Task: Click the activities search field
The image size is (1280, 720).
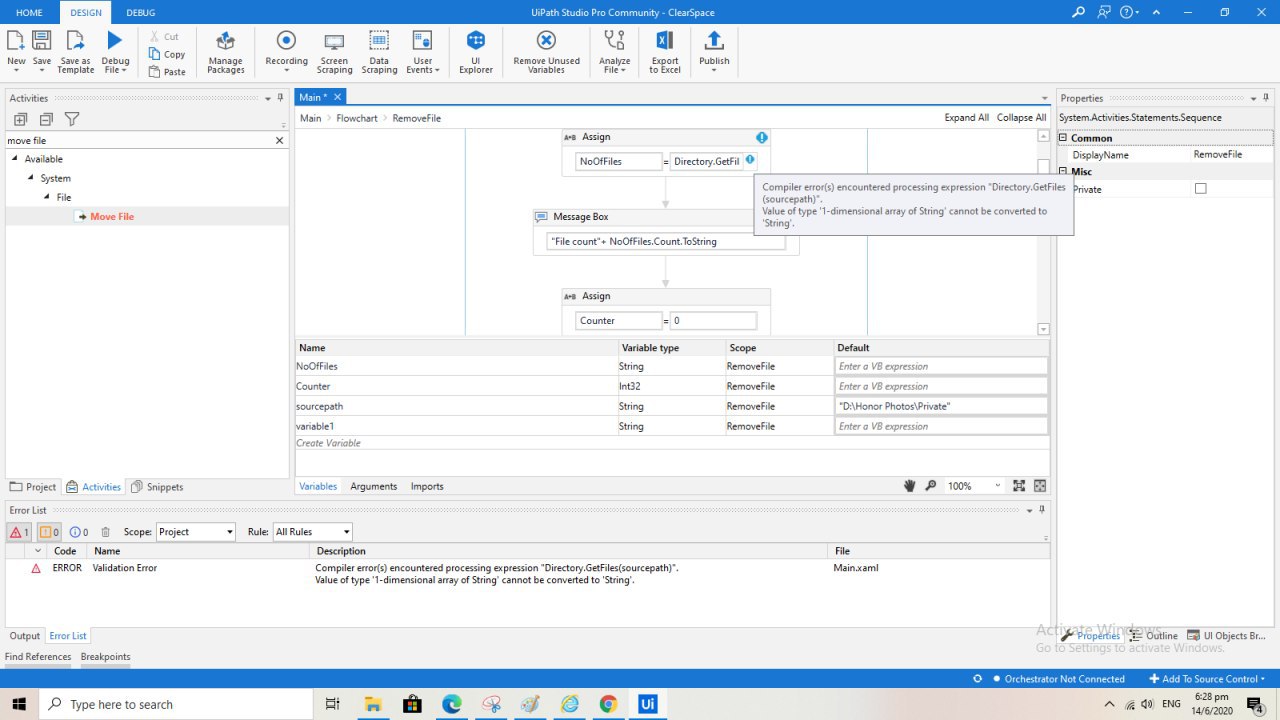Action: (x=139, y=141)
